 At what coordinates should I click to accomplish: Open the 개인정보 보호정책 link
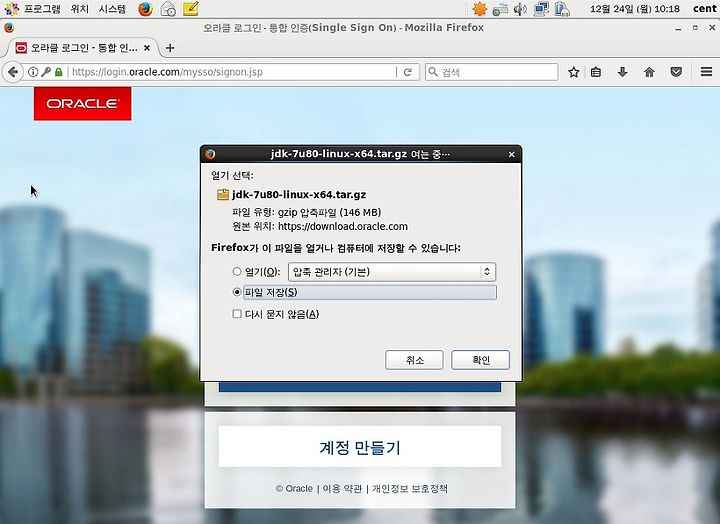click(410, 489)
